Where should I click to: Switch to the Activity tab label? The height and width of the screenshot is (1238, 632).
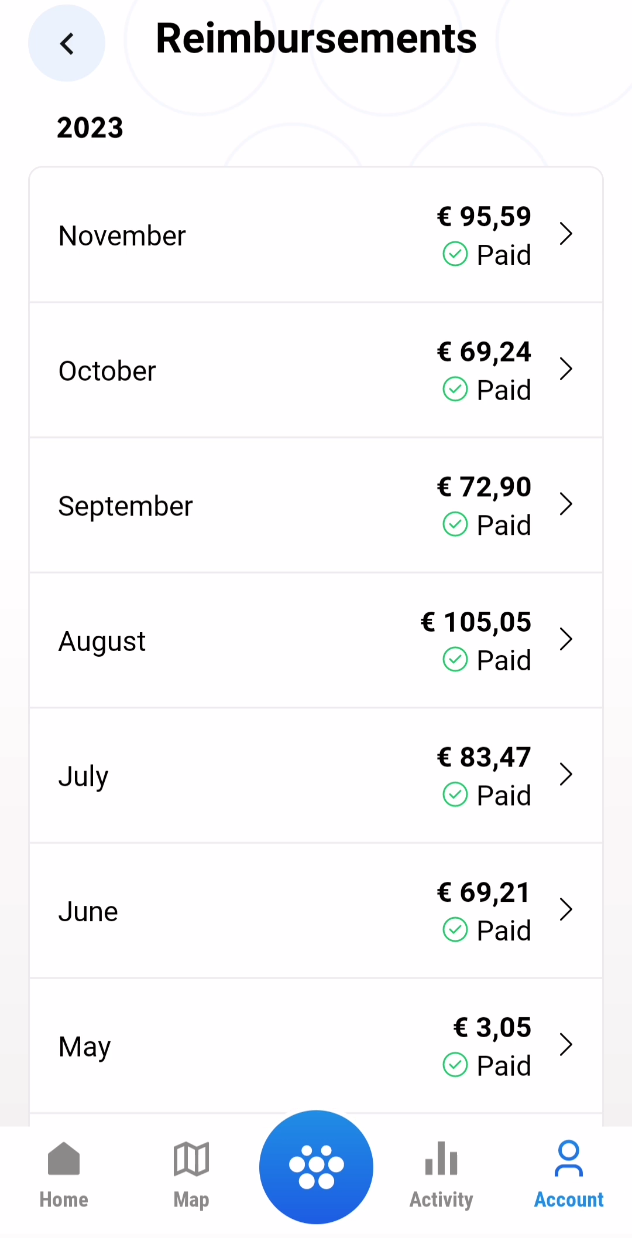(x=441, y=1199)
